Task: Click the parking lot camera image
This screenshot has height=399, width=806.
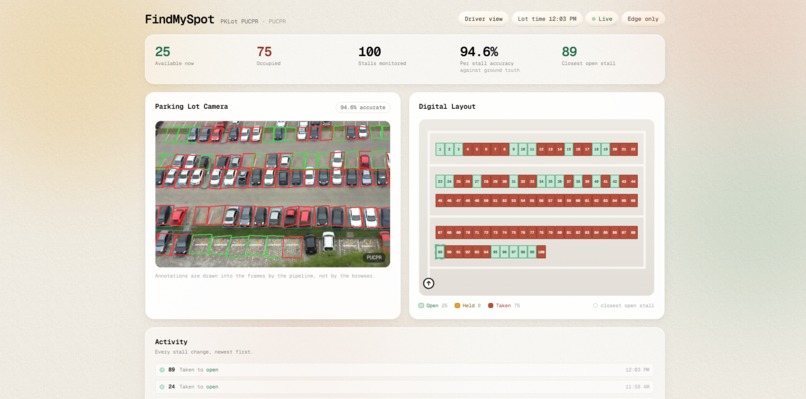Action: 272,194
